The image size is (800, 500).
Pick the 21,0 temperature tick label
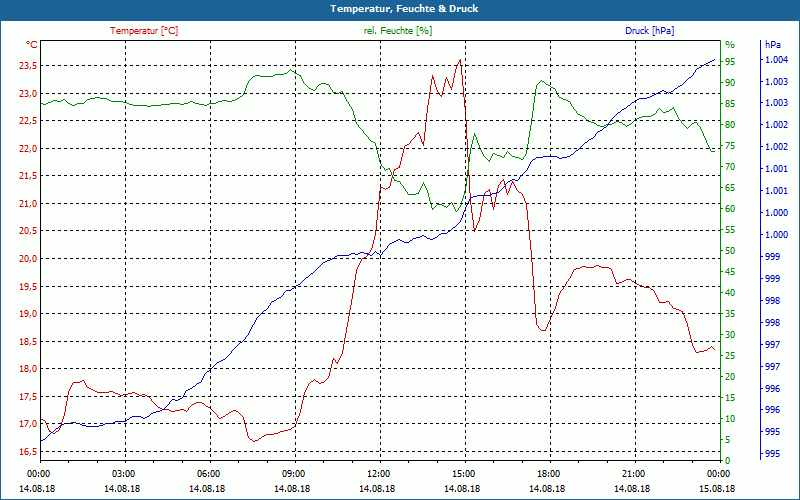28,204
